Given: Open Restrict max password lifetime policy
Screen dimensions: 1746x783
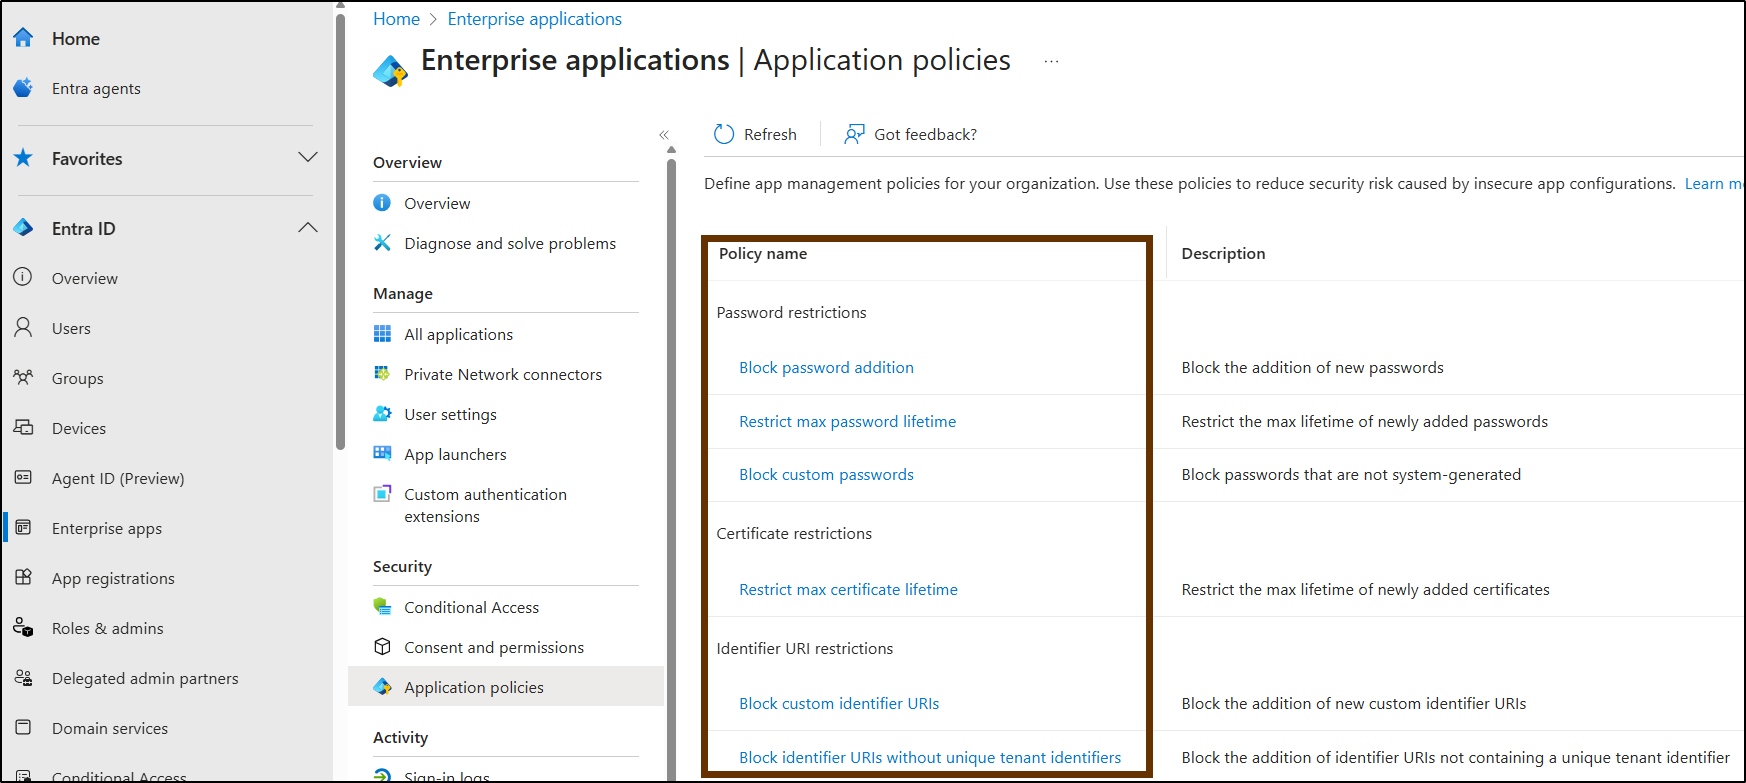Looking at the screenshot, I should coord(847,421).
